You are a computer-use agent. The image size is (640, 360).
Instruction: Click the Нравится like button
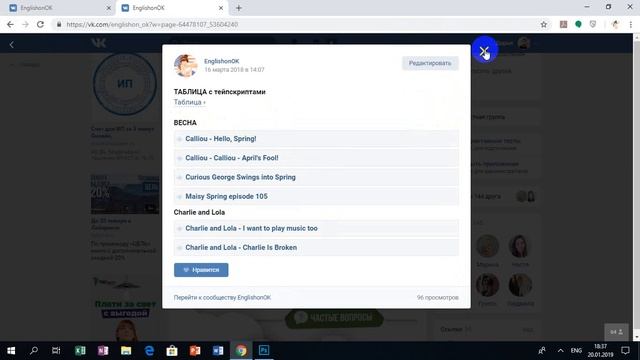click(x=201, y=270)
